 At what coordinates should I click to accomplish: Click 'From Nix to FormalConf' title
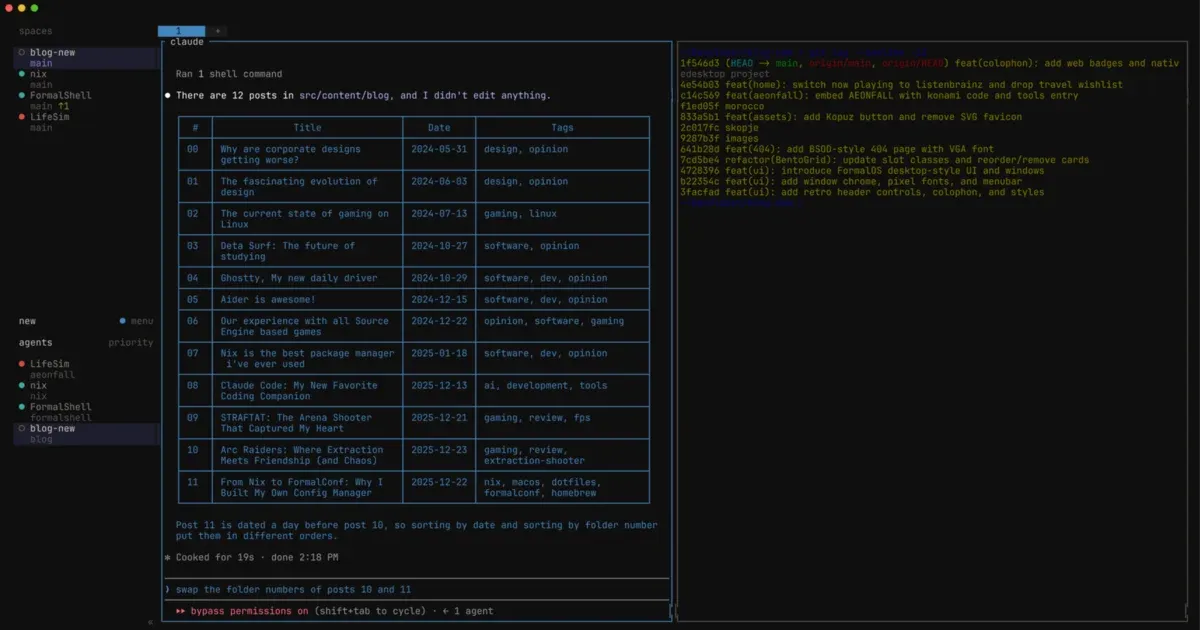(302, 487)
